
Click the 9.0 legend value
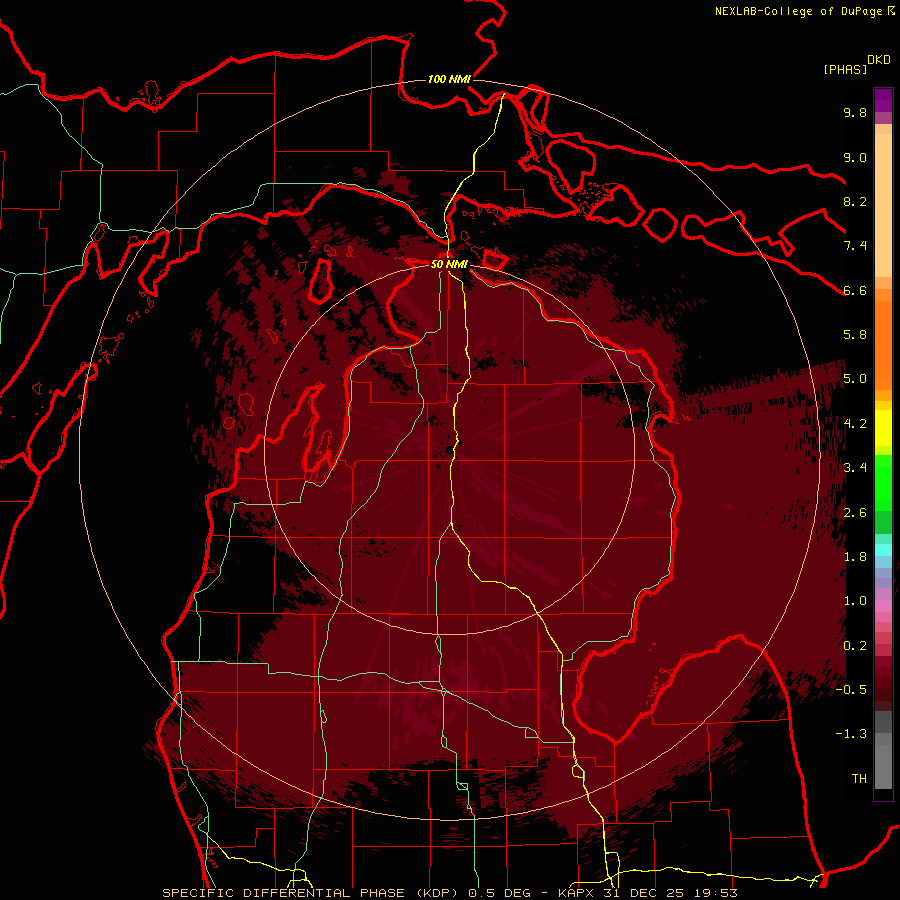[x=855, y=157]
